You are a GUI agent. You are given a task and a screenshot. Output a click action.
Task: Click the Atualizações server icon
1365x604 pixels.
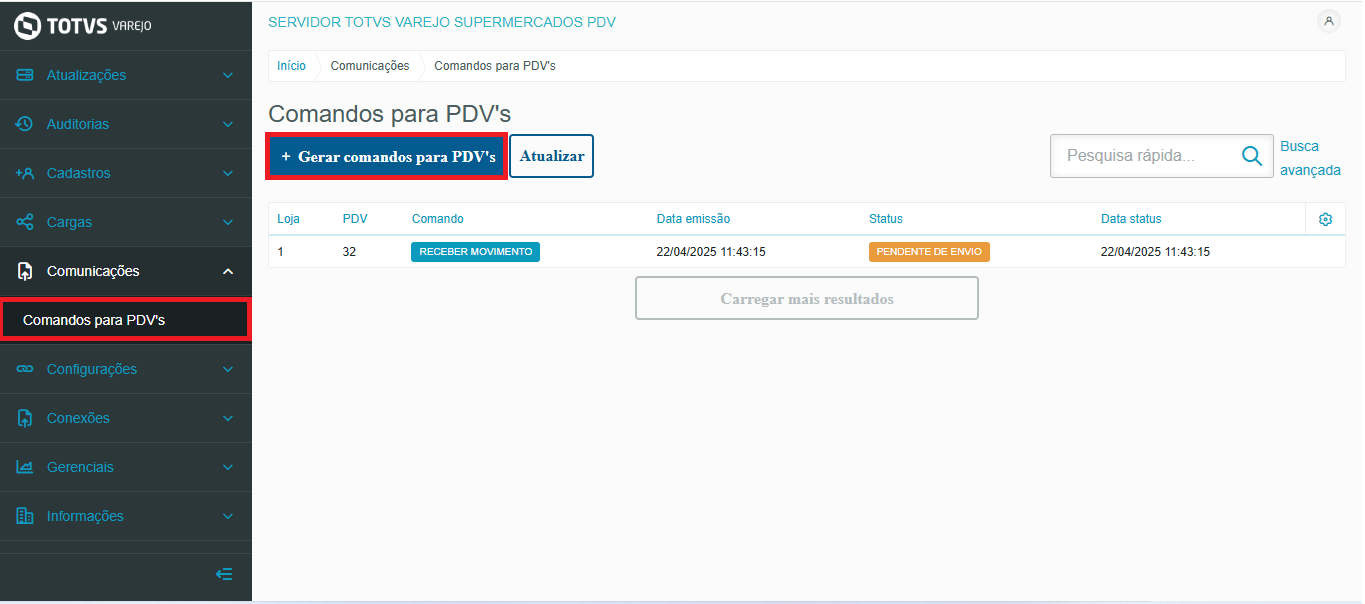pyautogui.click(x=25, y=75)
